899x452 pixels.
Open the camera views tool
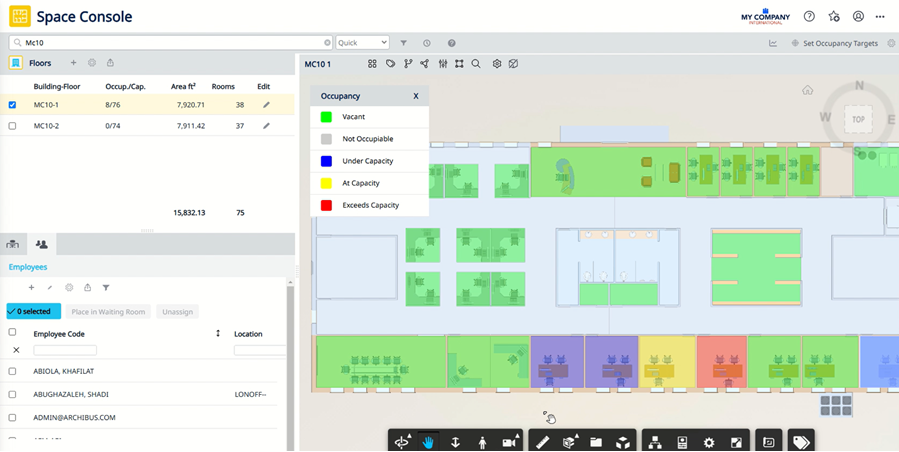(x=510, y=442)
